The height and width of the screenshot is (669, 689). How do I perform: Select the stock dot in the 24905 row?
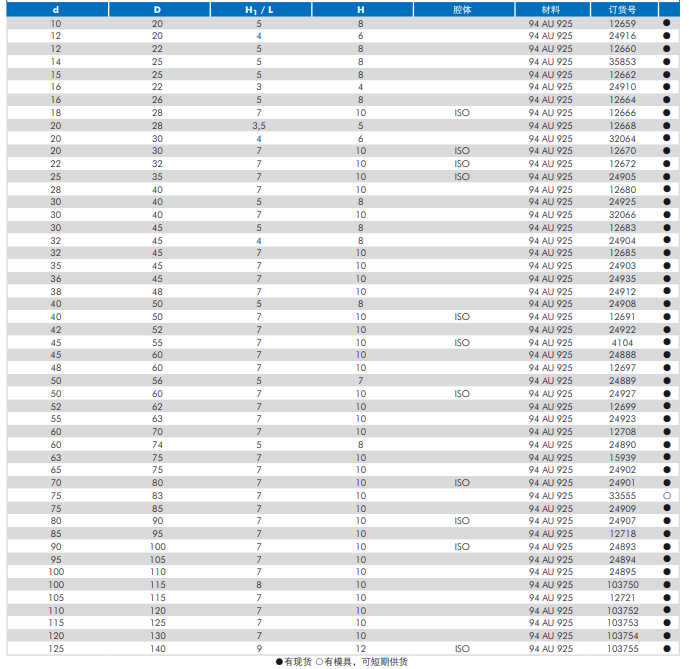[x=666, y=176]
